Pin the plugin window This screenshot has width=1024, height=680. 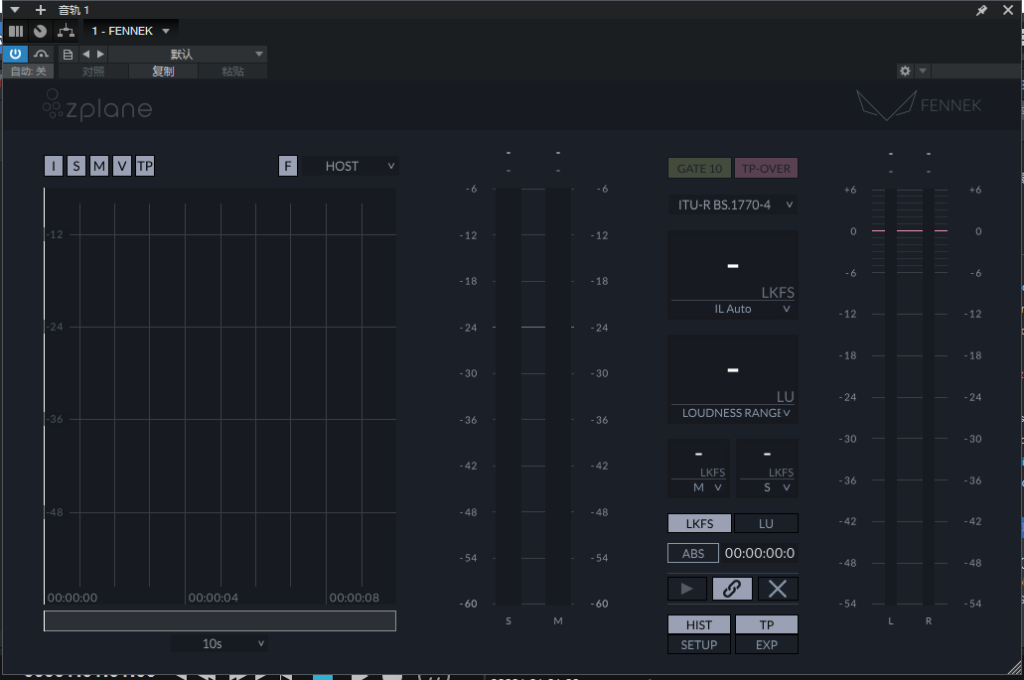click(981, 10)
